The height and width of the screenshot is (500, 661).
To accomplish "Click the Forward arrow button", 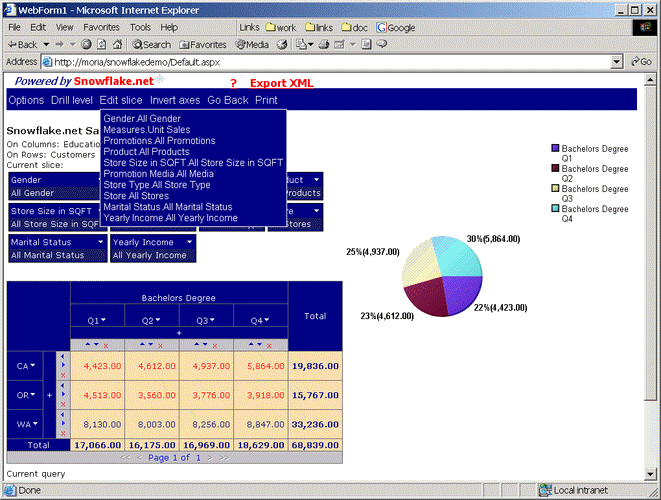I will (59, 44).
